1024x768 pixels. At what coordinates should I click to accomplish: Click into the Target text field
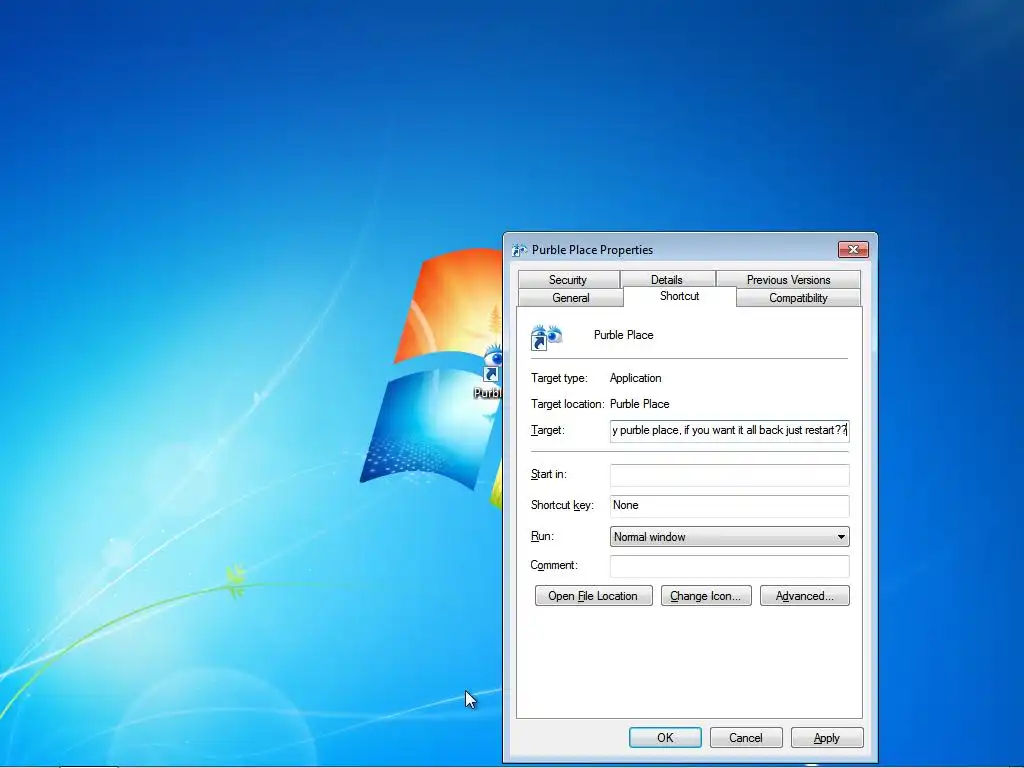(x=729, y=430)
